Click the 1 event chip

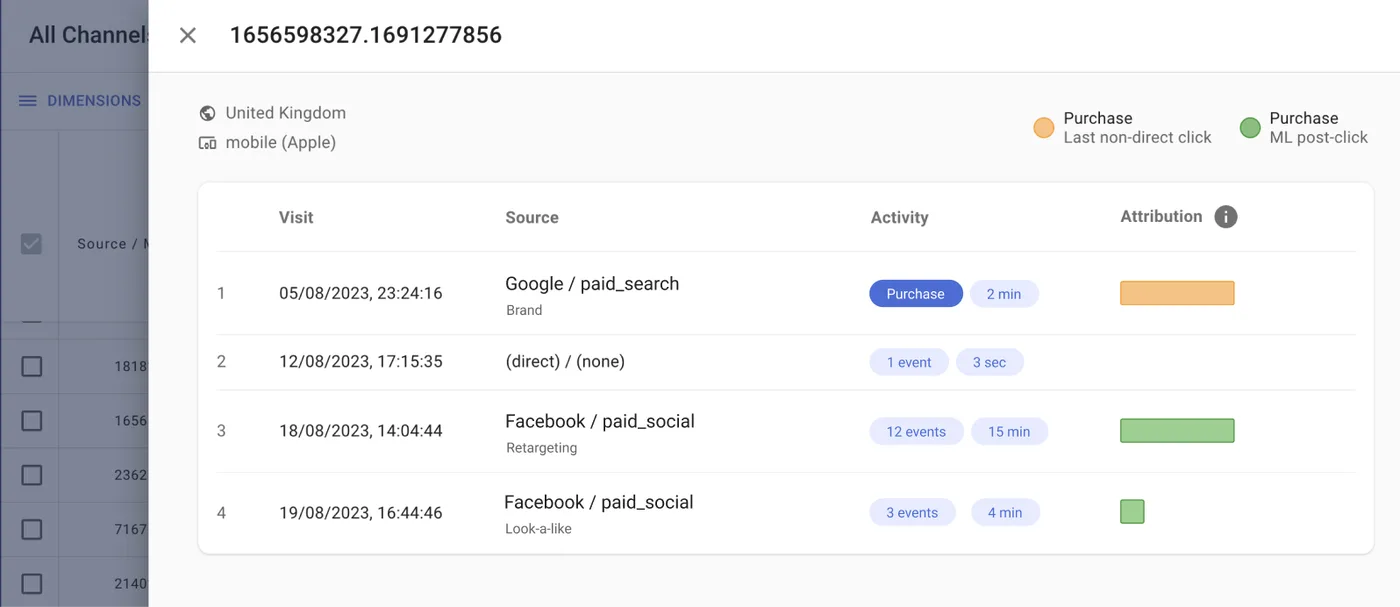click(909, 362)
